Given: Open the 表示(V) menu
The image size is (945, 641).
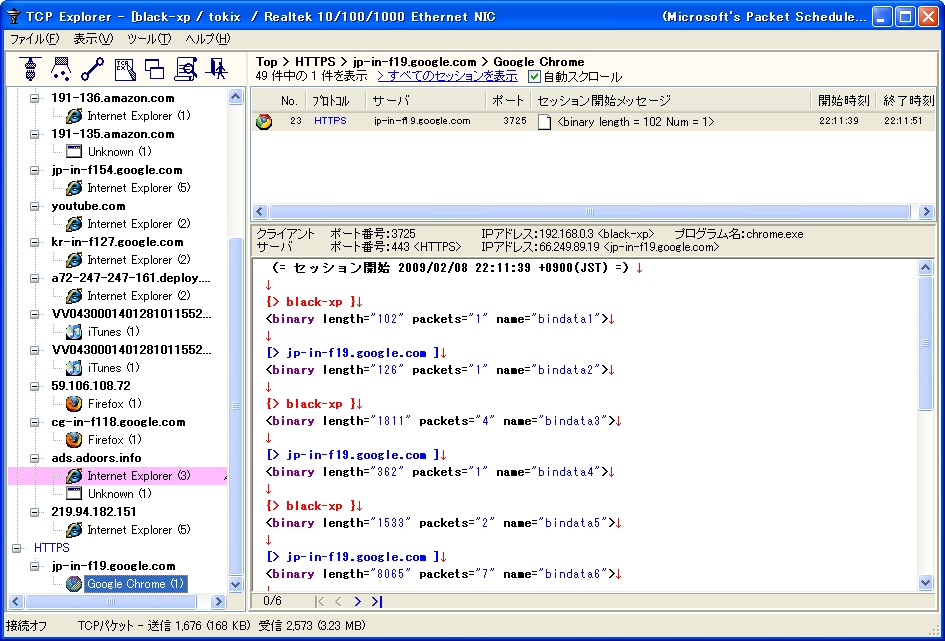Looking at the screenshot, I should coord(93,39).
